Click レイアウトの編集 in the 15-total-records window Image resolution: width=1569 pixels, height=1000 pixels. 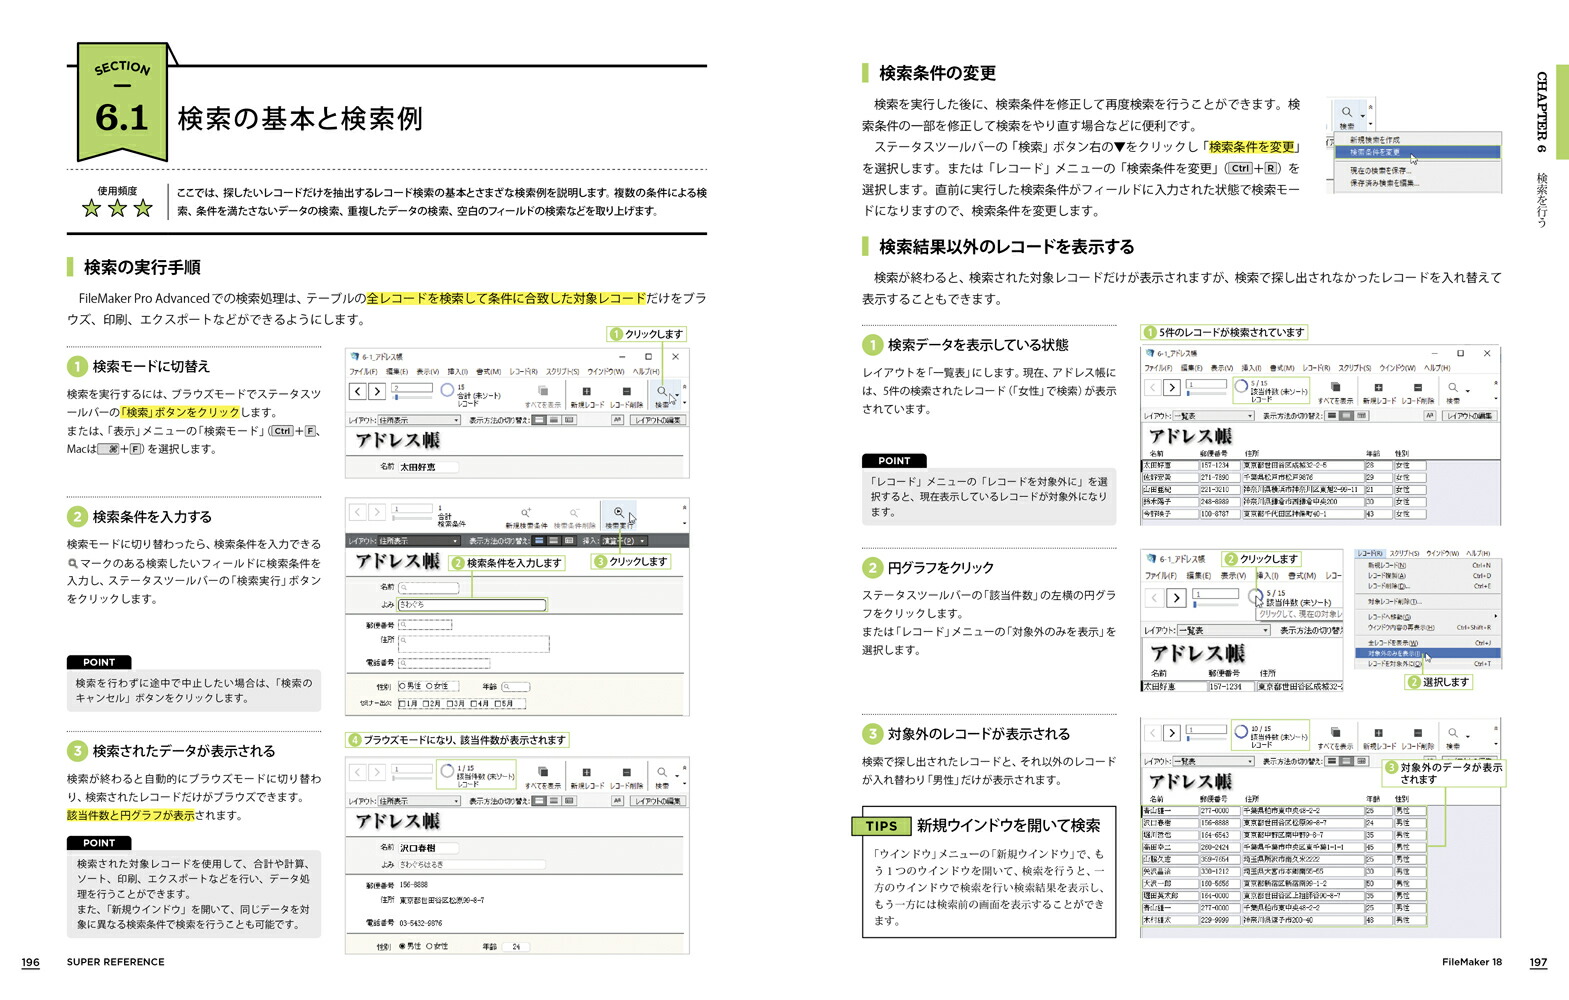coord(657,420)
